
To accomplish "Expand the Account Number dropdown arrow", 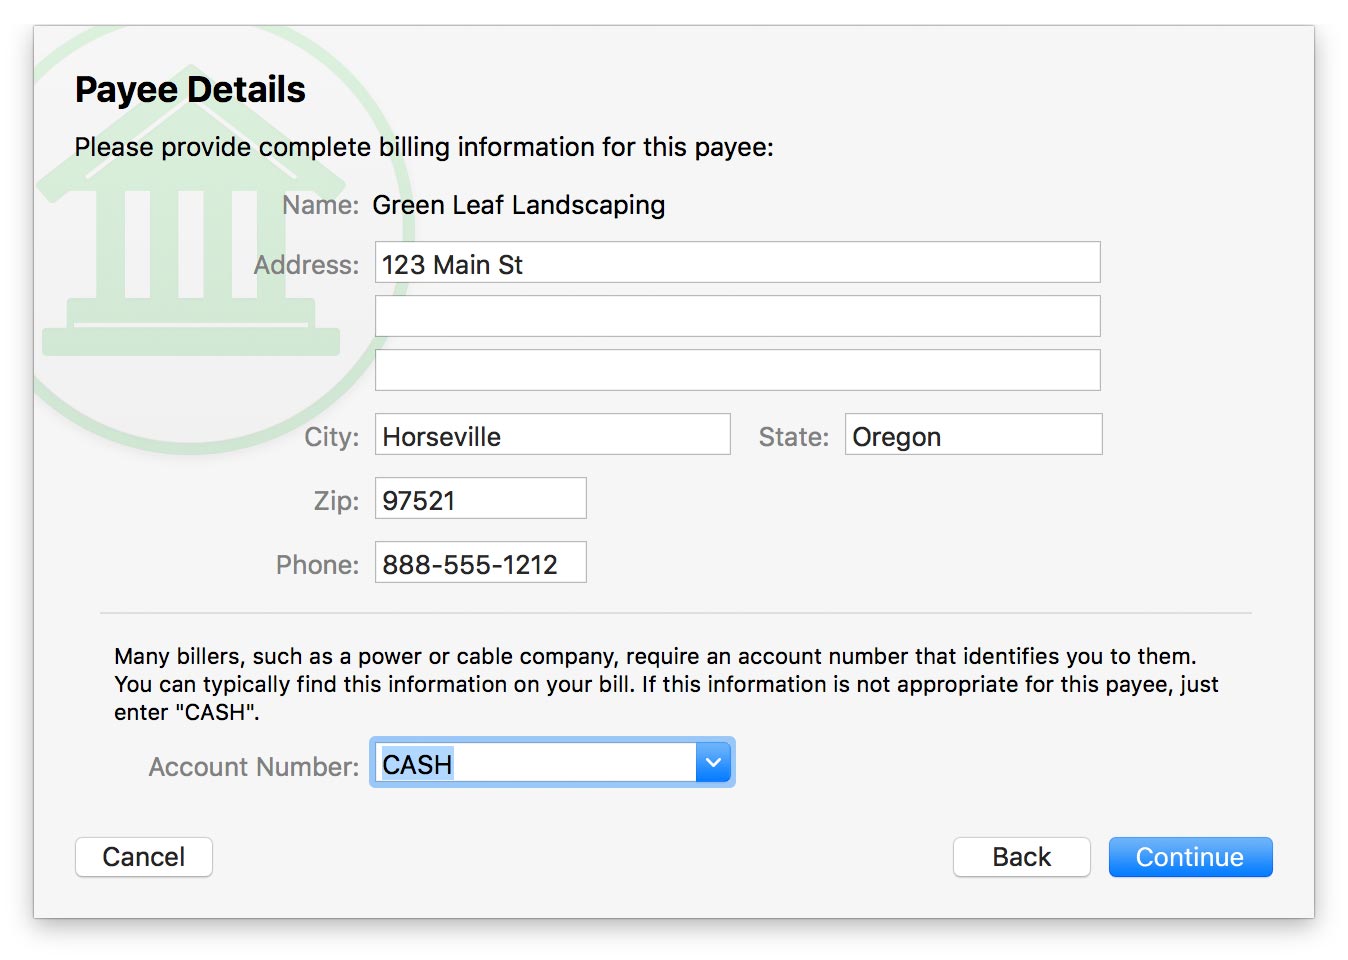I will 713,763.
